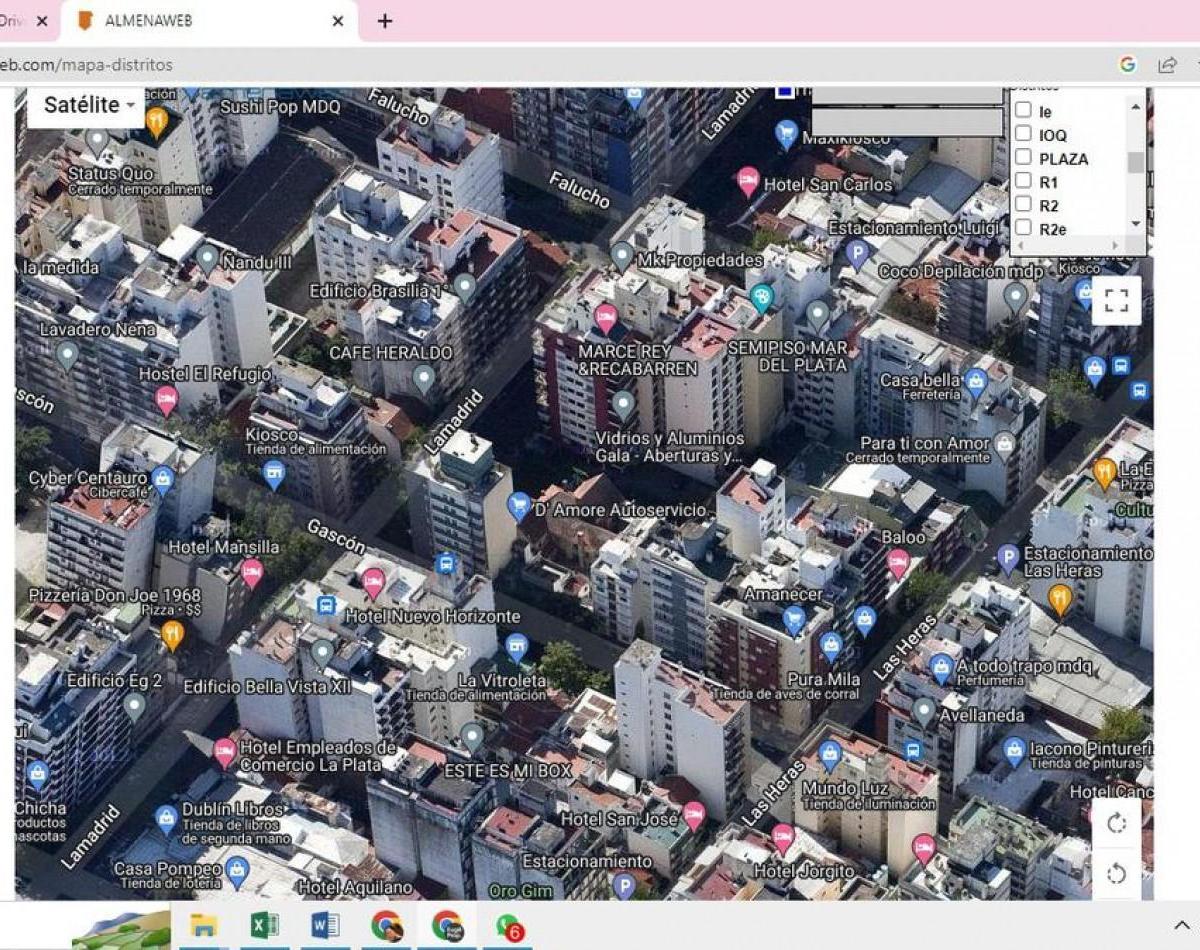1200x950 pixels.
Task: Switch to the ALMENAWEB browser tab
Action: [x=210, y=21]
